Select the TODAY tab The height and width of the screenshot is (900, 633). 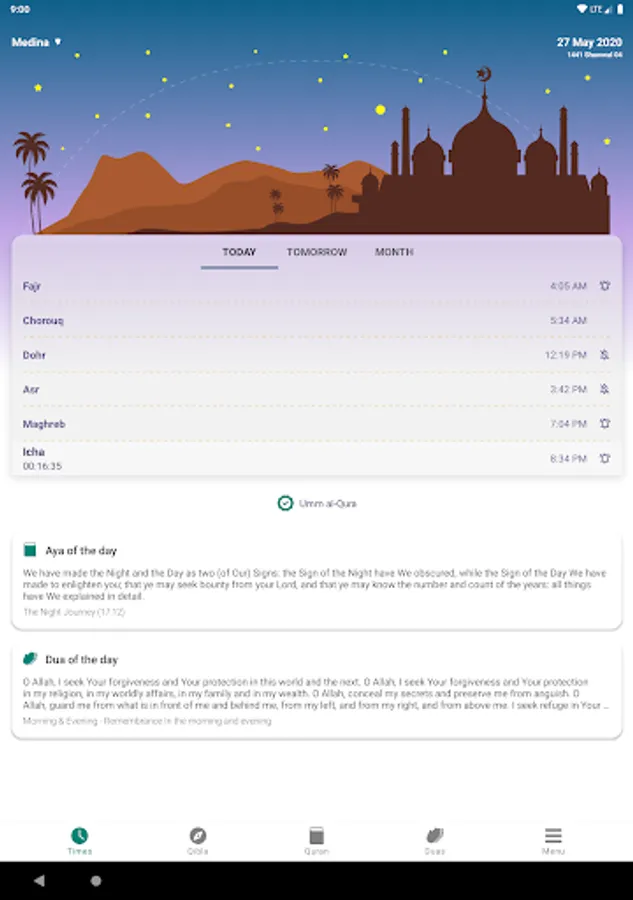239,252
